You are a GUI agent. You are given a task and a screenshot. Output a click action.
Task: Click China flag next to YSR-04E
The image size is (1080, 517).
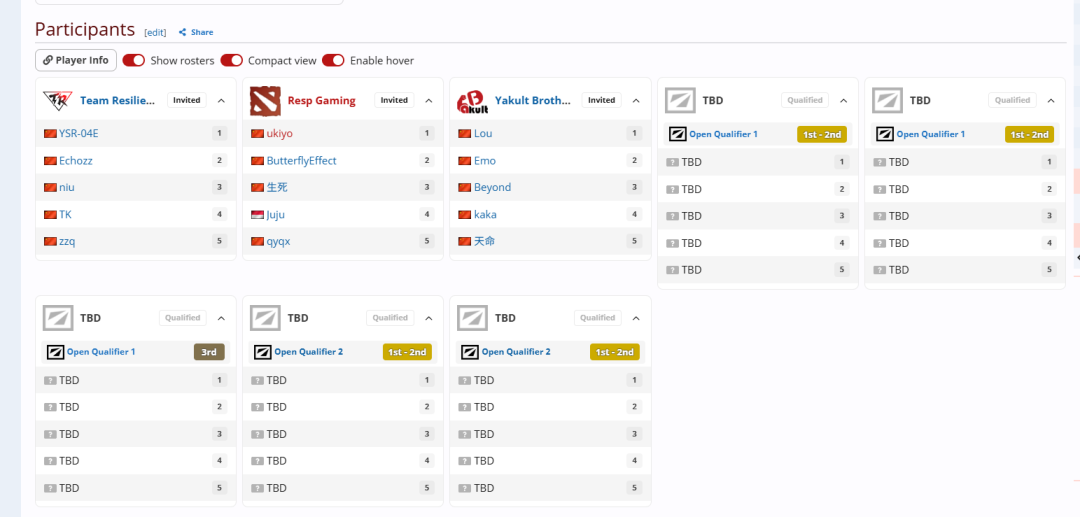(x=50, y=134)
